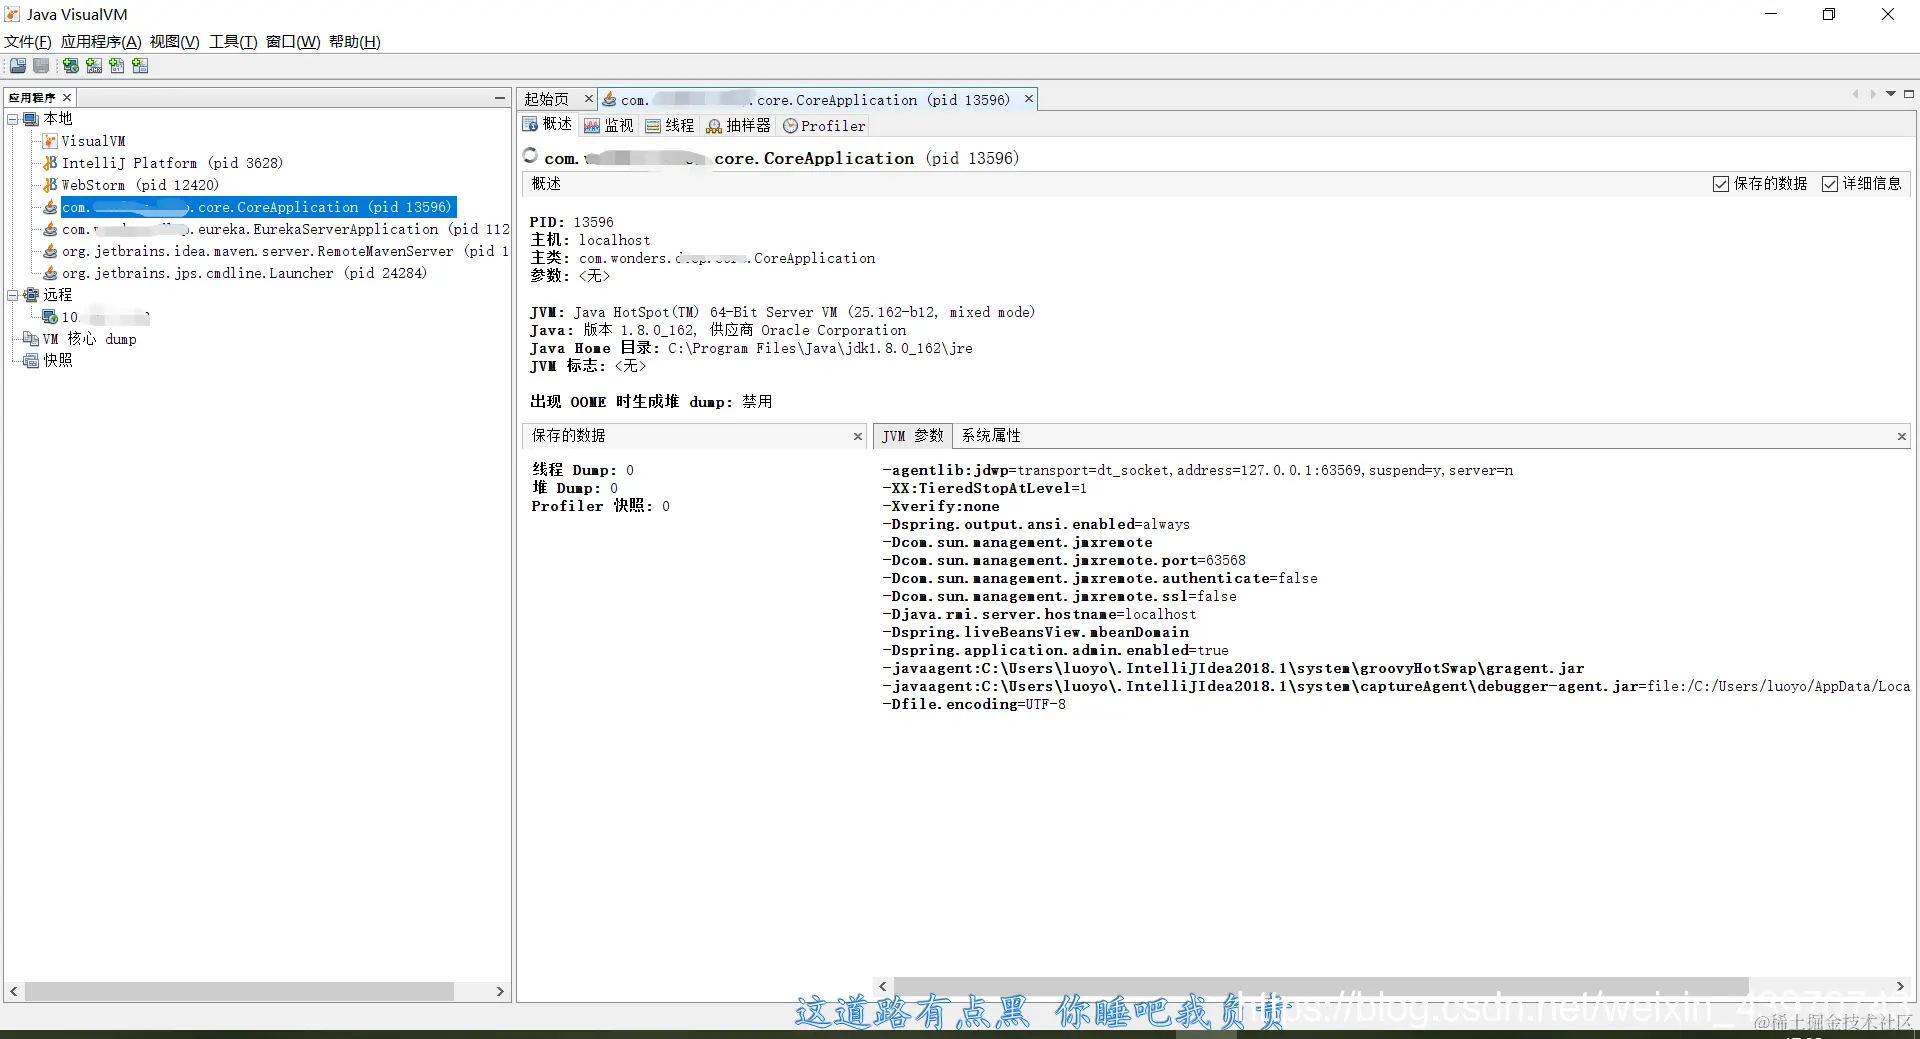The height and width of the screenshot is (1039, 1920).
Task: Open the 工具(T) menu
Action: (233, 42)
